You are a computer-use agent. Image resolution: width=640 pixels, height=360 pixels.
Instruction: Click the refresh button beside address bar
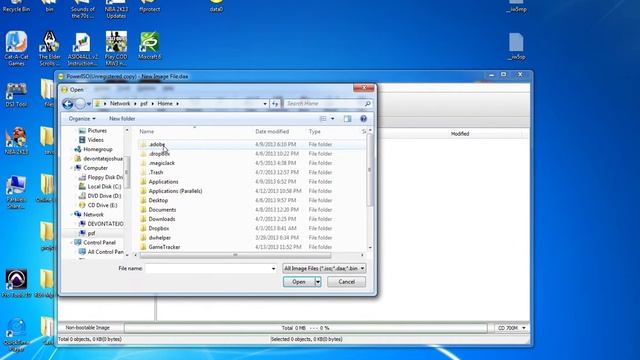275,104
